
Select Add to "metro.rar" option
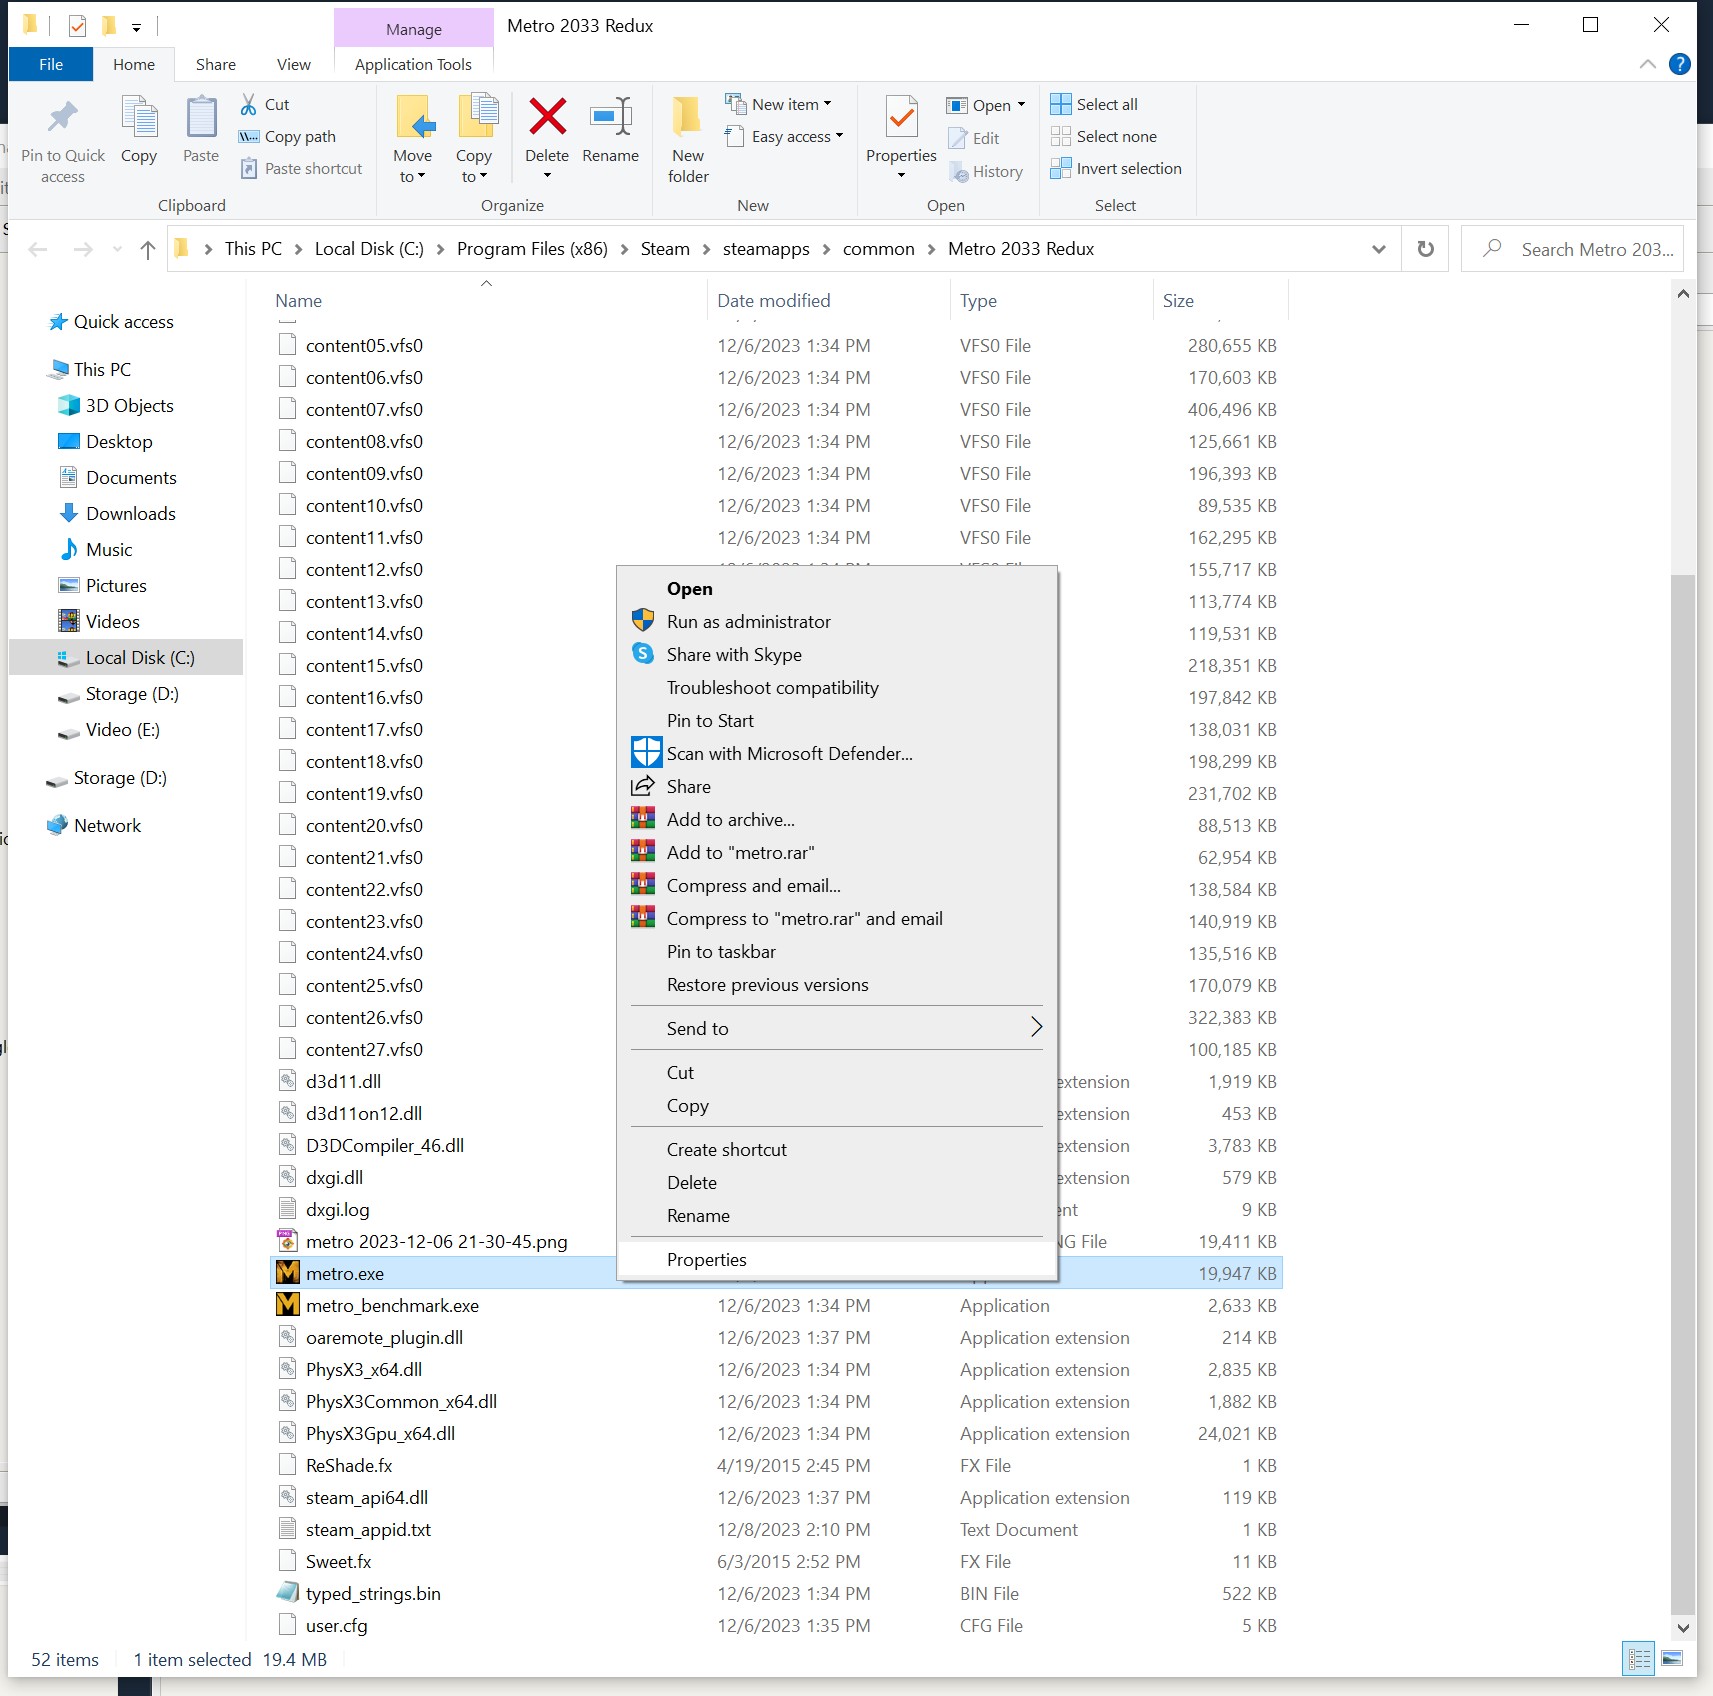tap(836, 852)
